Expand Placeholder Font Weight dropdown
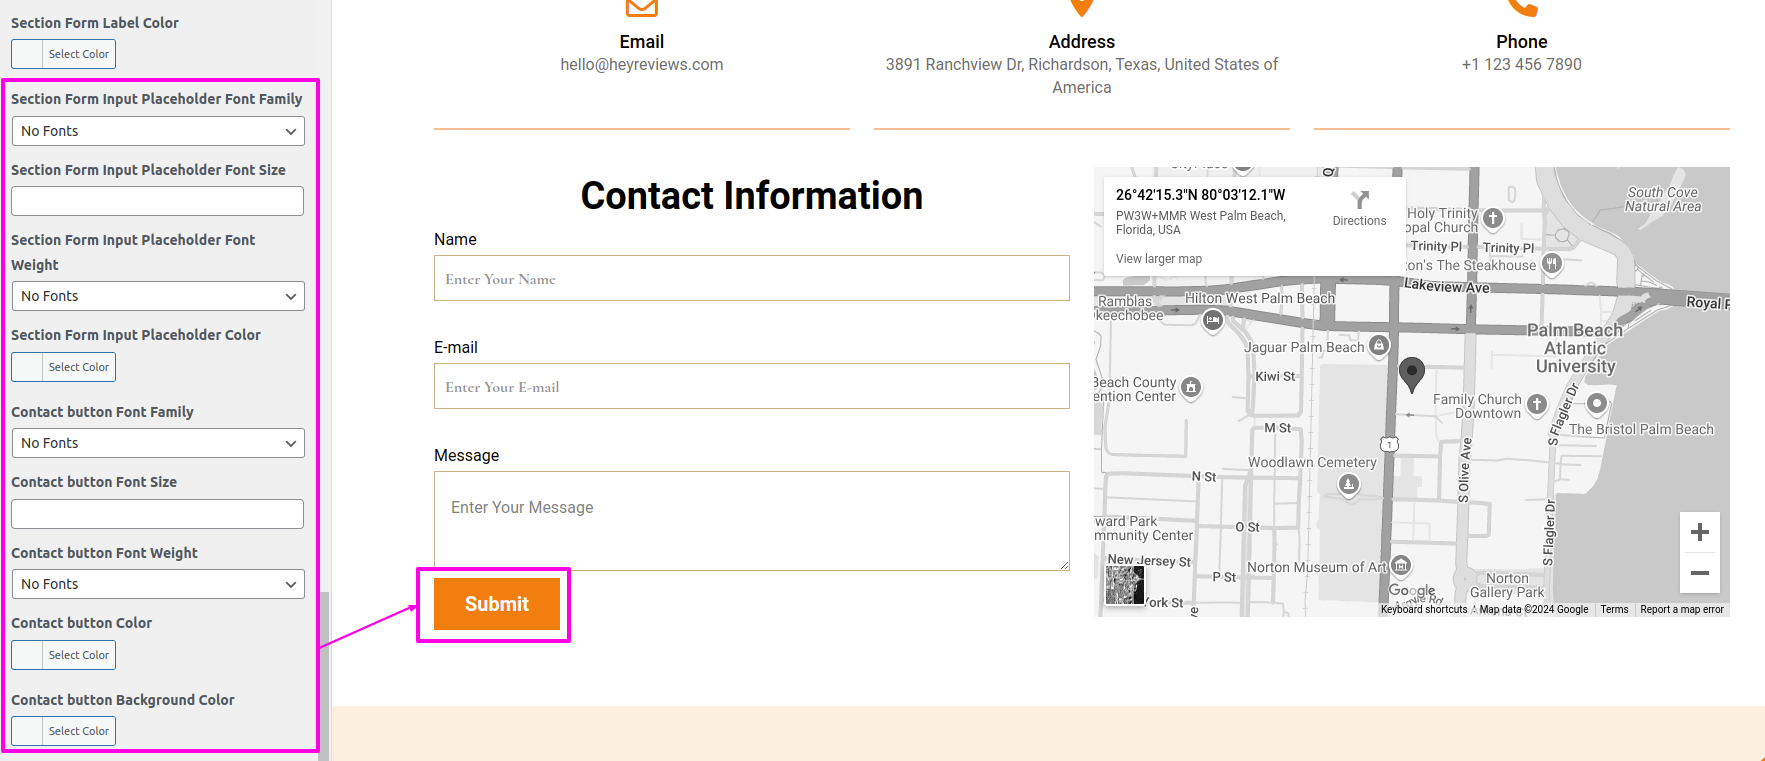This screenshot has width=1765, height=761. tap(158, 296)
